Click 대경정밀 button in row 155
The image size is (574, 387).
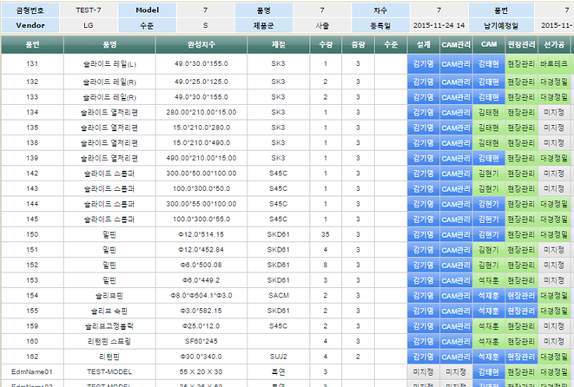pos(554,311)
